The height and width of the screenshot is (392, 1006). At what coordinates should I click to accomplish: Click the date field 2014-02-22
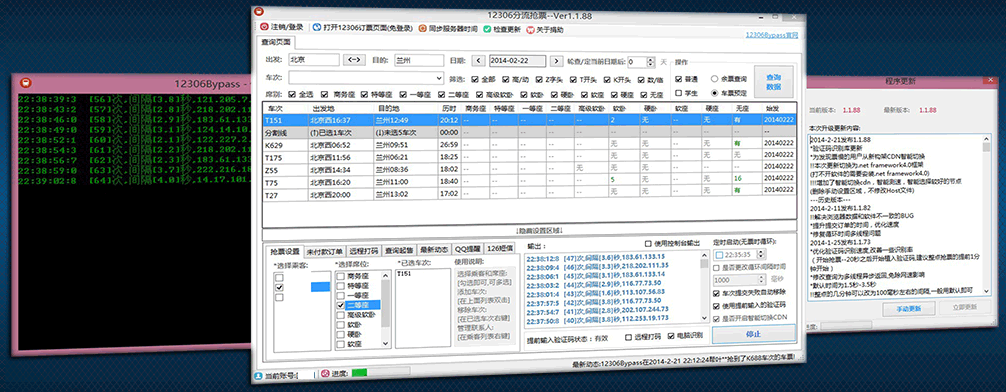click(x=517, y=60)
